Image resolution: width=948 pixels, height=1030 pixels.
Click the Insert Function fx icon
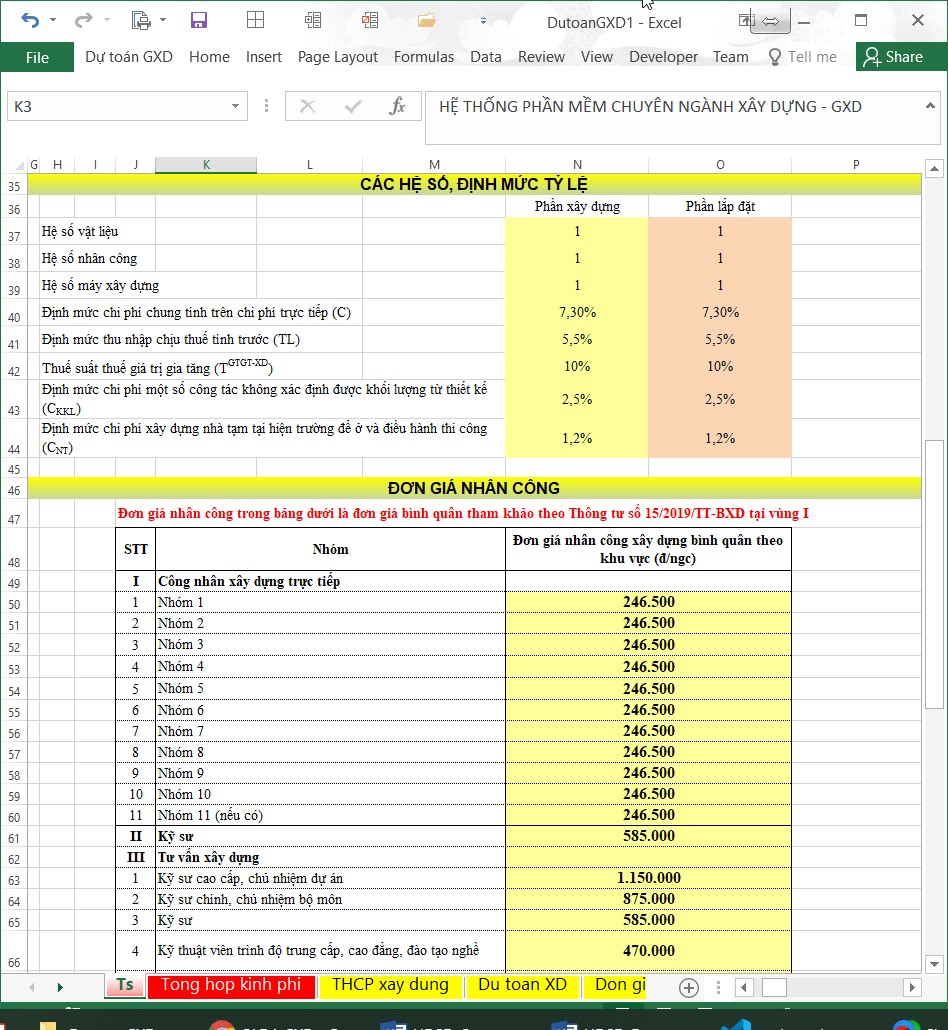click(x=397, y=106)
